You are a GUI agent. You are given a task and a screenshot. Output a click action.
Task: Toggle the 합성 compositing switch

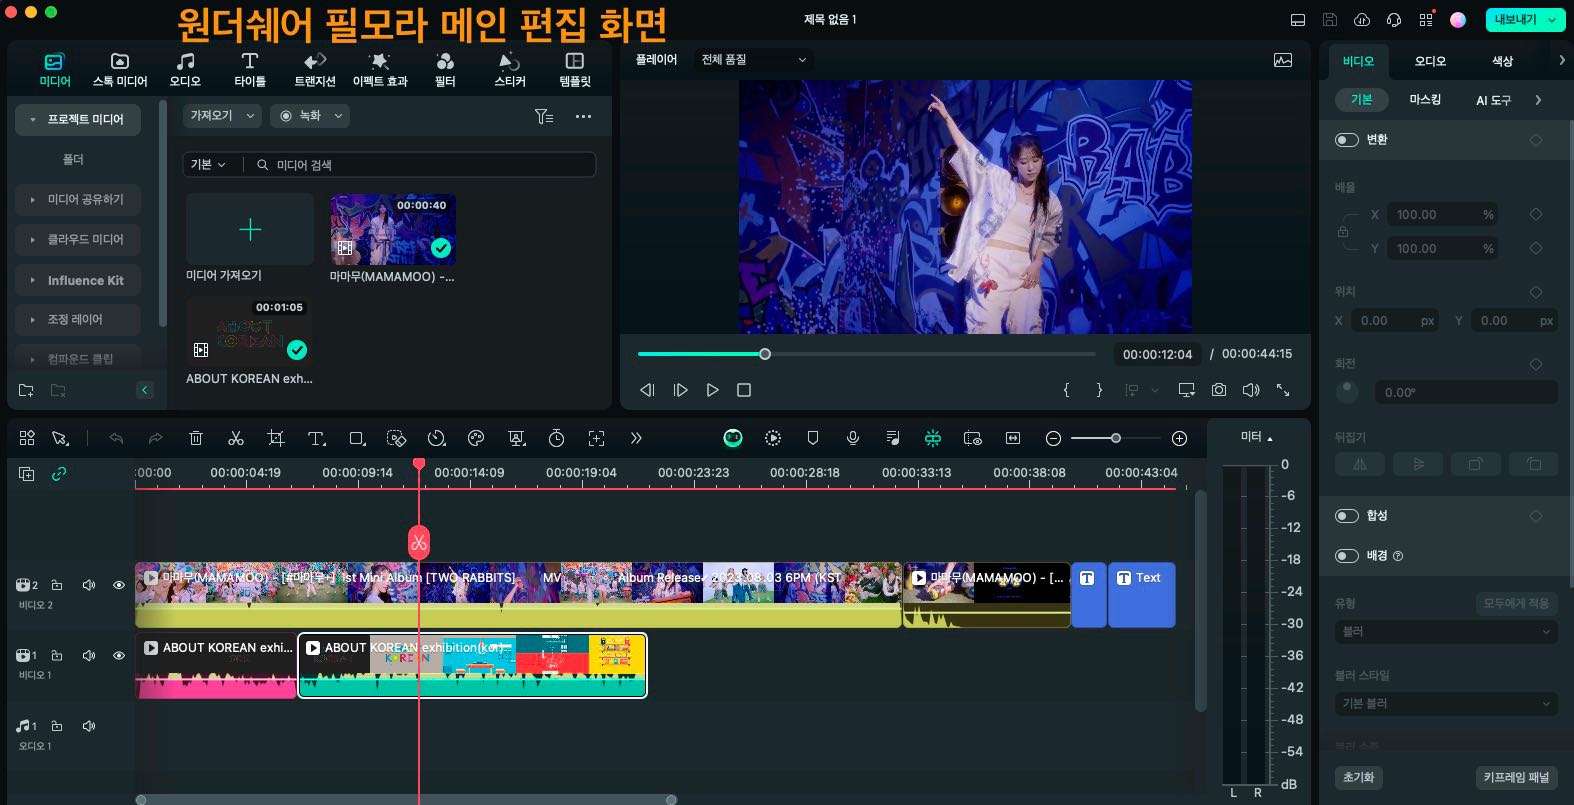(1347, 516)
